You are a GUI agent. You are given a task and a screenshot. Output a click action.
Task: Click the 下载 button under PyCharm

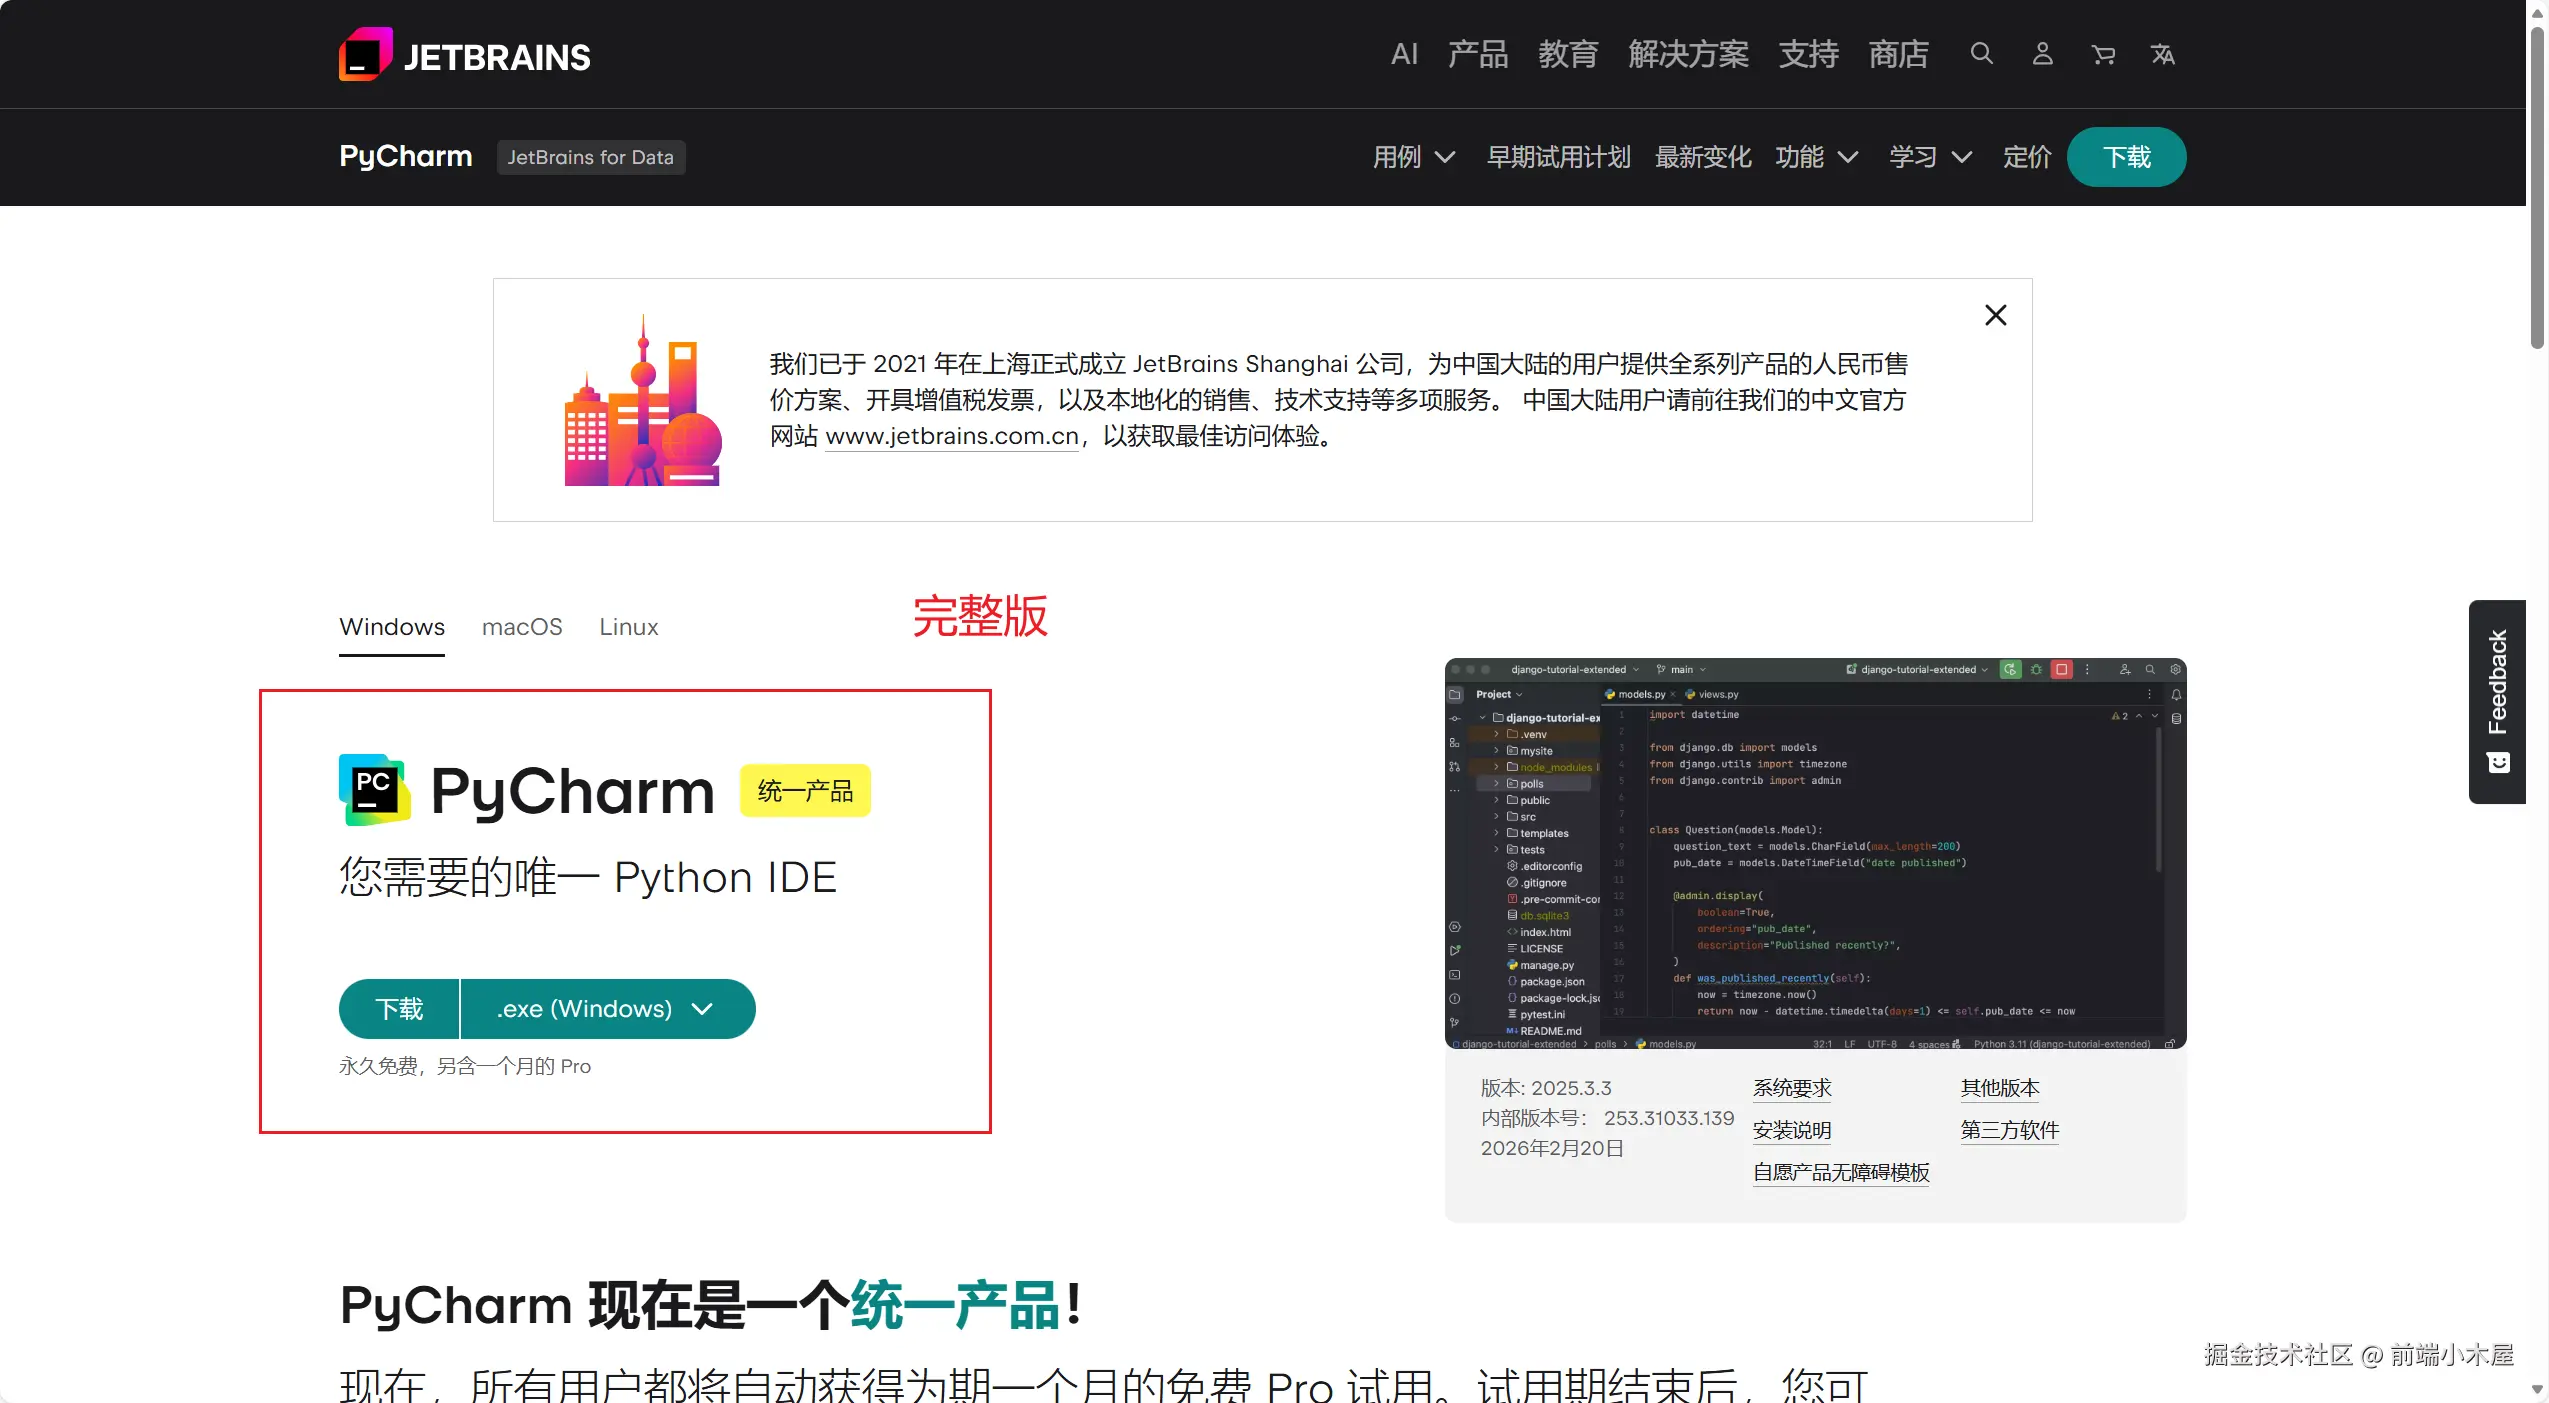[399, 1009]
